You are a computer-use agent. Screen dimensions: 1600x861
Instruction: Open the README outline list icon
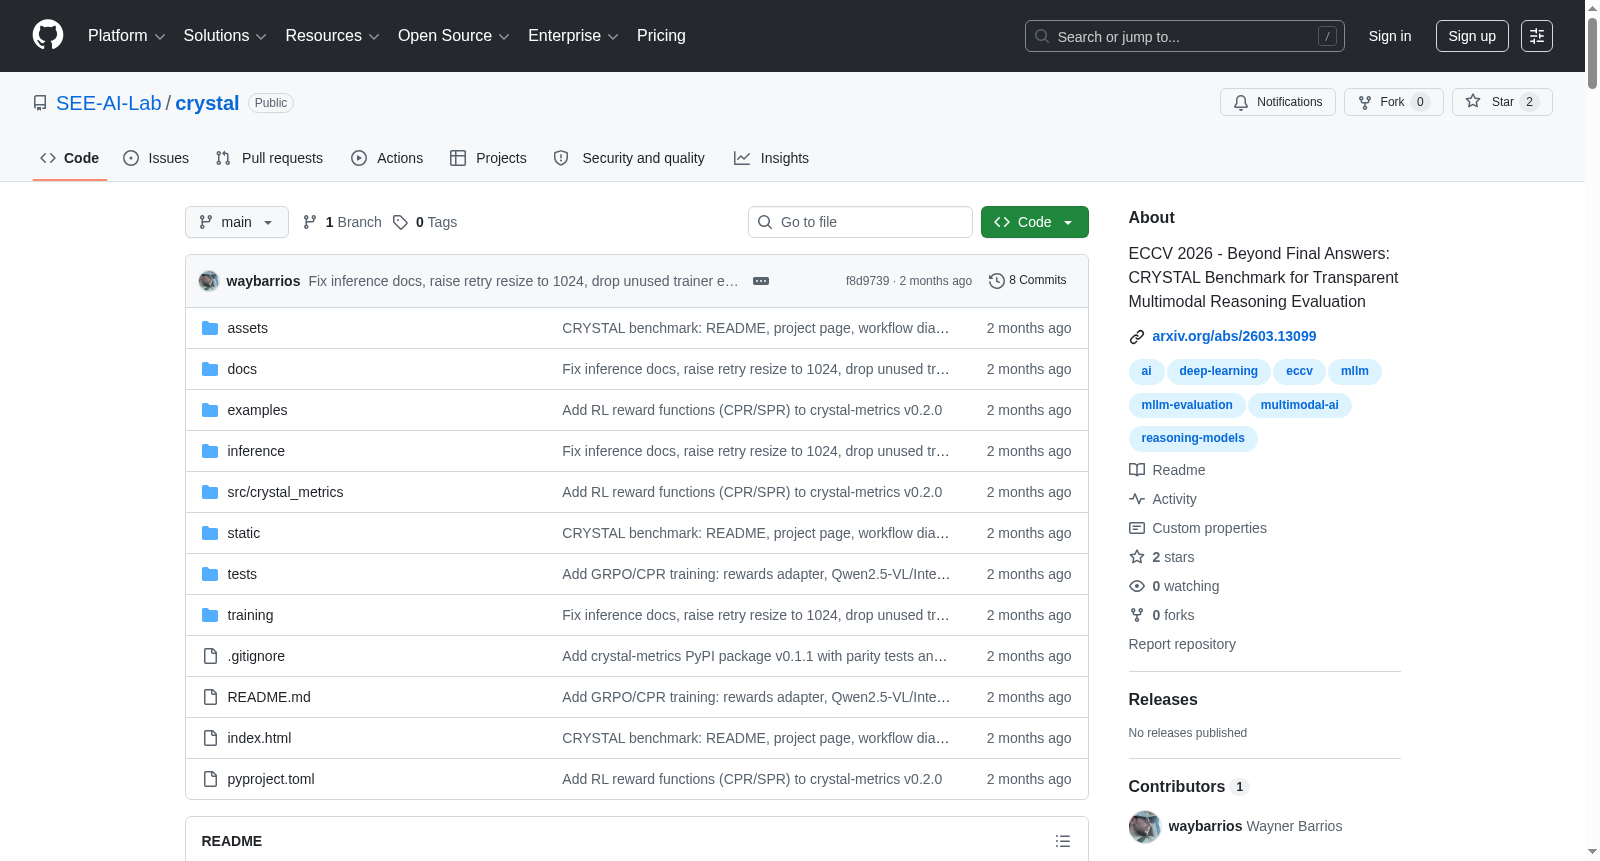[x=1063, y=841]
